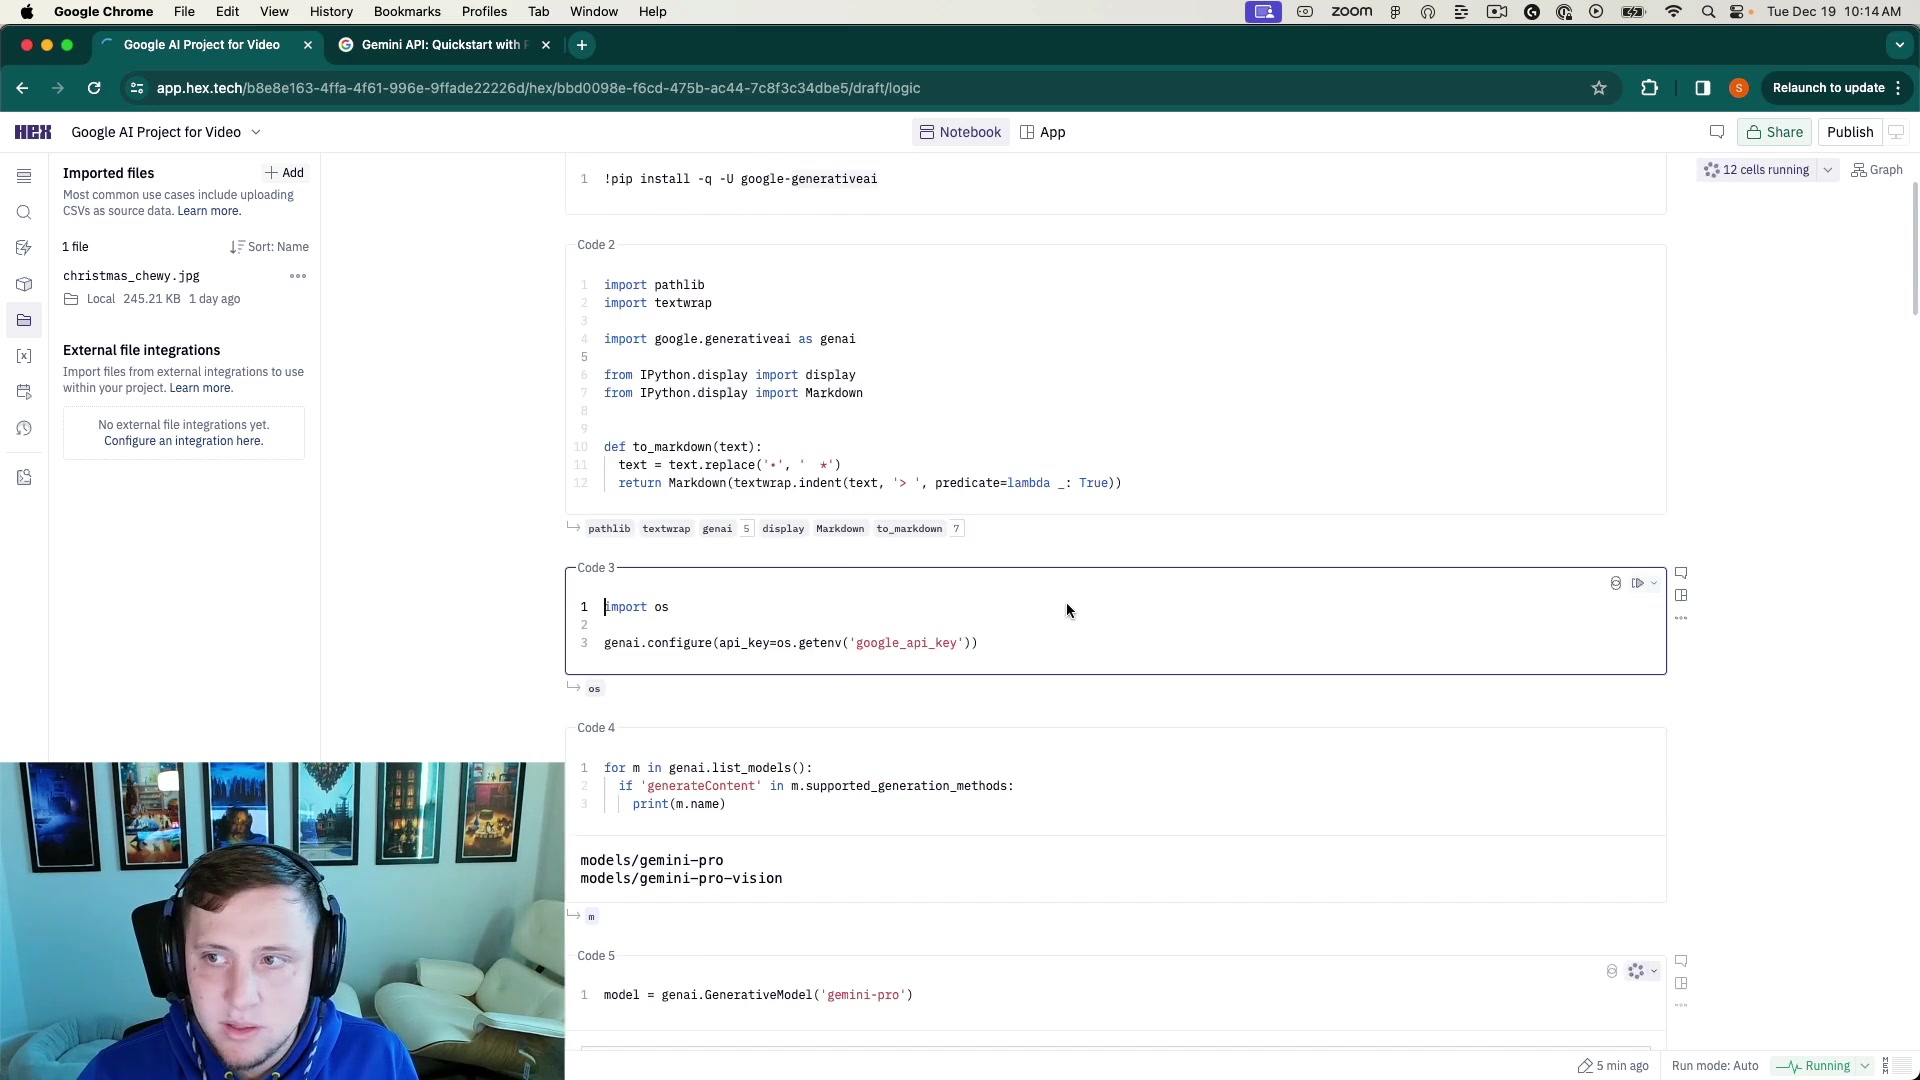Open the cube packages icon in sidebar
This screenshot has width=1920, height=1080.
pos(24,284)
